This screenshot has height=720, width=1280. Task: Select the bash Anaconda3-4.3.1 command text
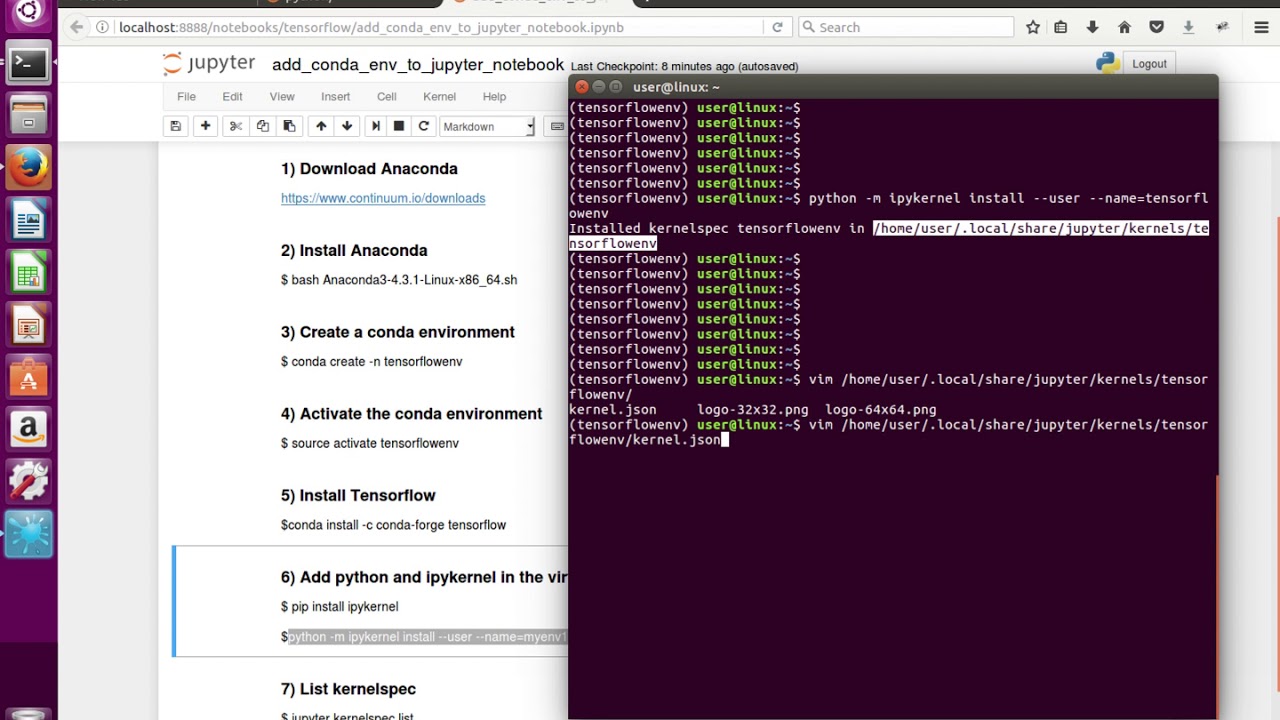click(399, 280)
